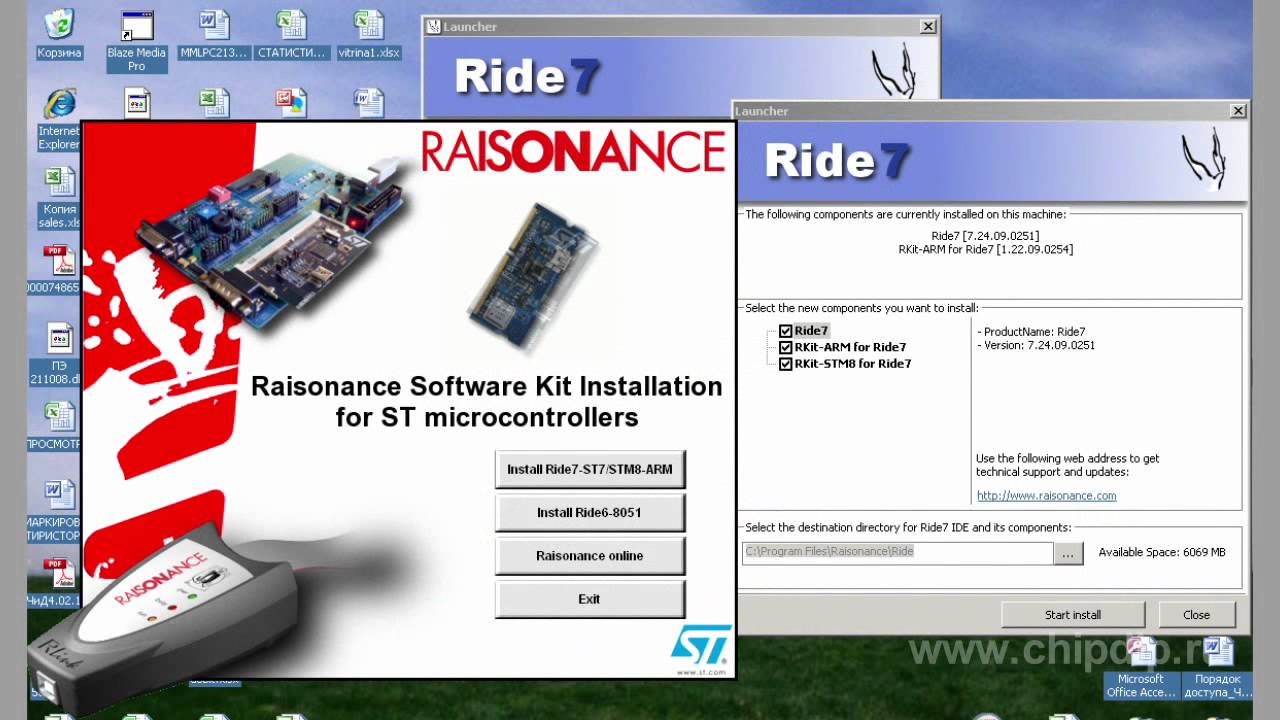Open the Копия sales.xls desktop icon
1280x720 pixels.
coord(59,198)
